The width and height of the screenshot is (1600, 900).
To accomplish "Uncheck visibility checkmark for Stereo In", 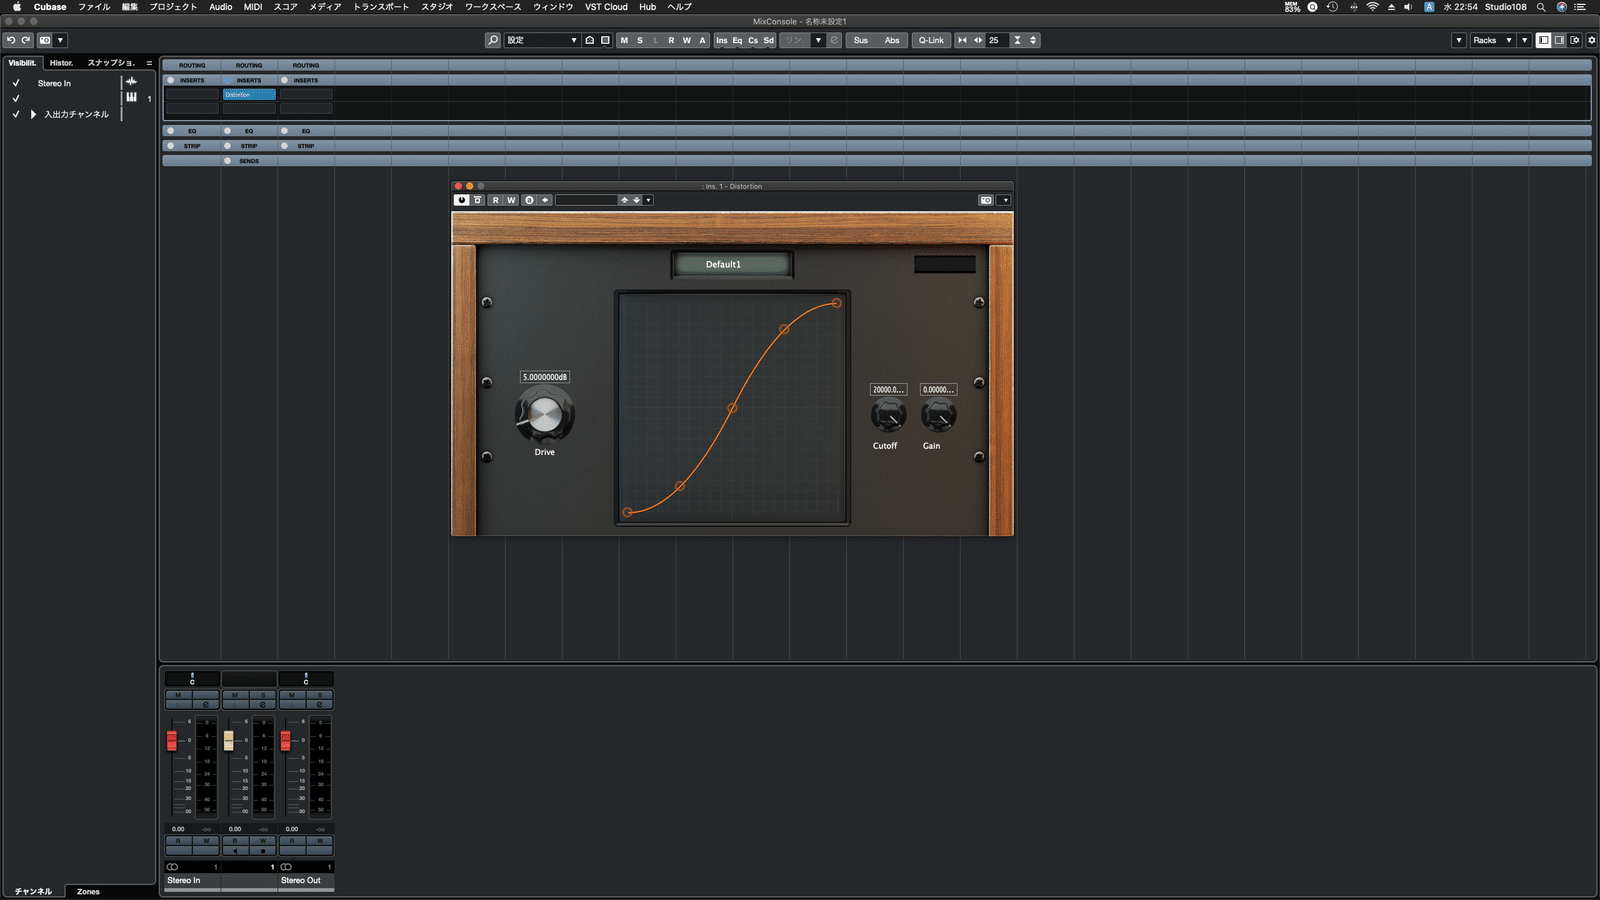I will [16, 83].
